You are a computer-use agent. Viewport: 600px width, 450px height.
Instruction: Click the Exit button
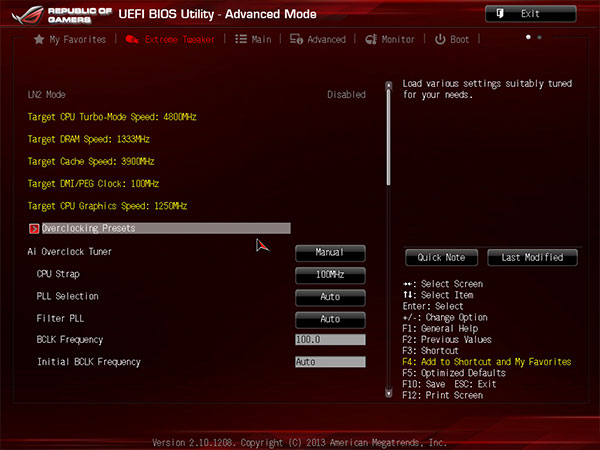click(x=530, y=14)
